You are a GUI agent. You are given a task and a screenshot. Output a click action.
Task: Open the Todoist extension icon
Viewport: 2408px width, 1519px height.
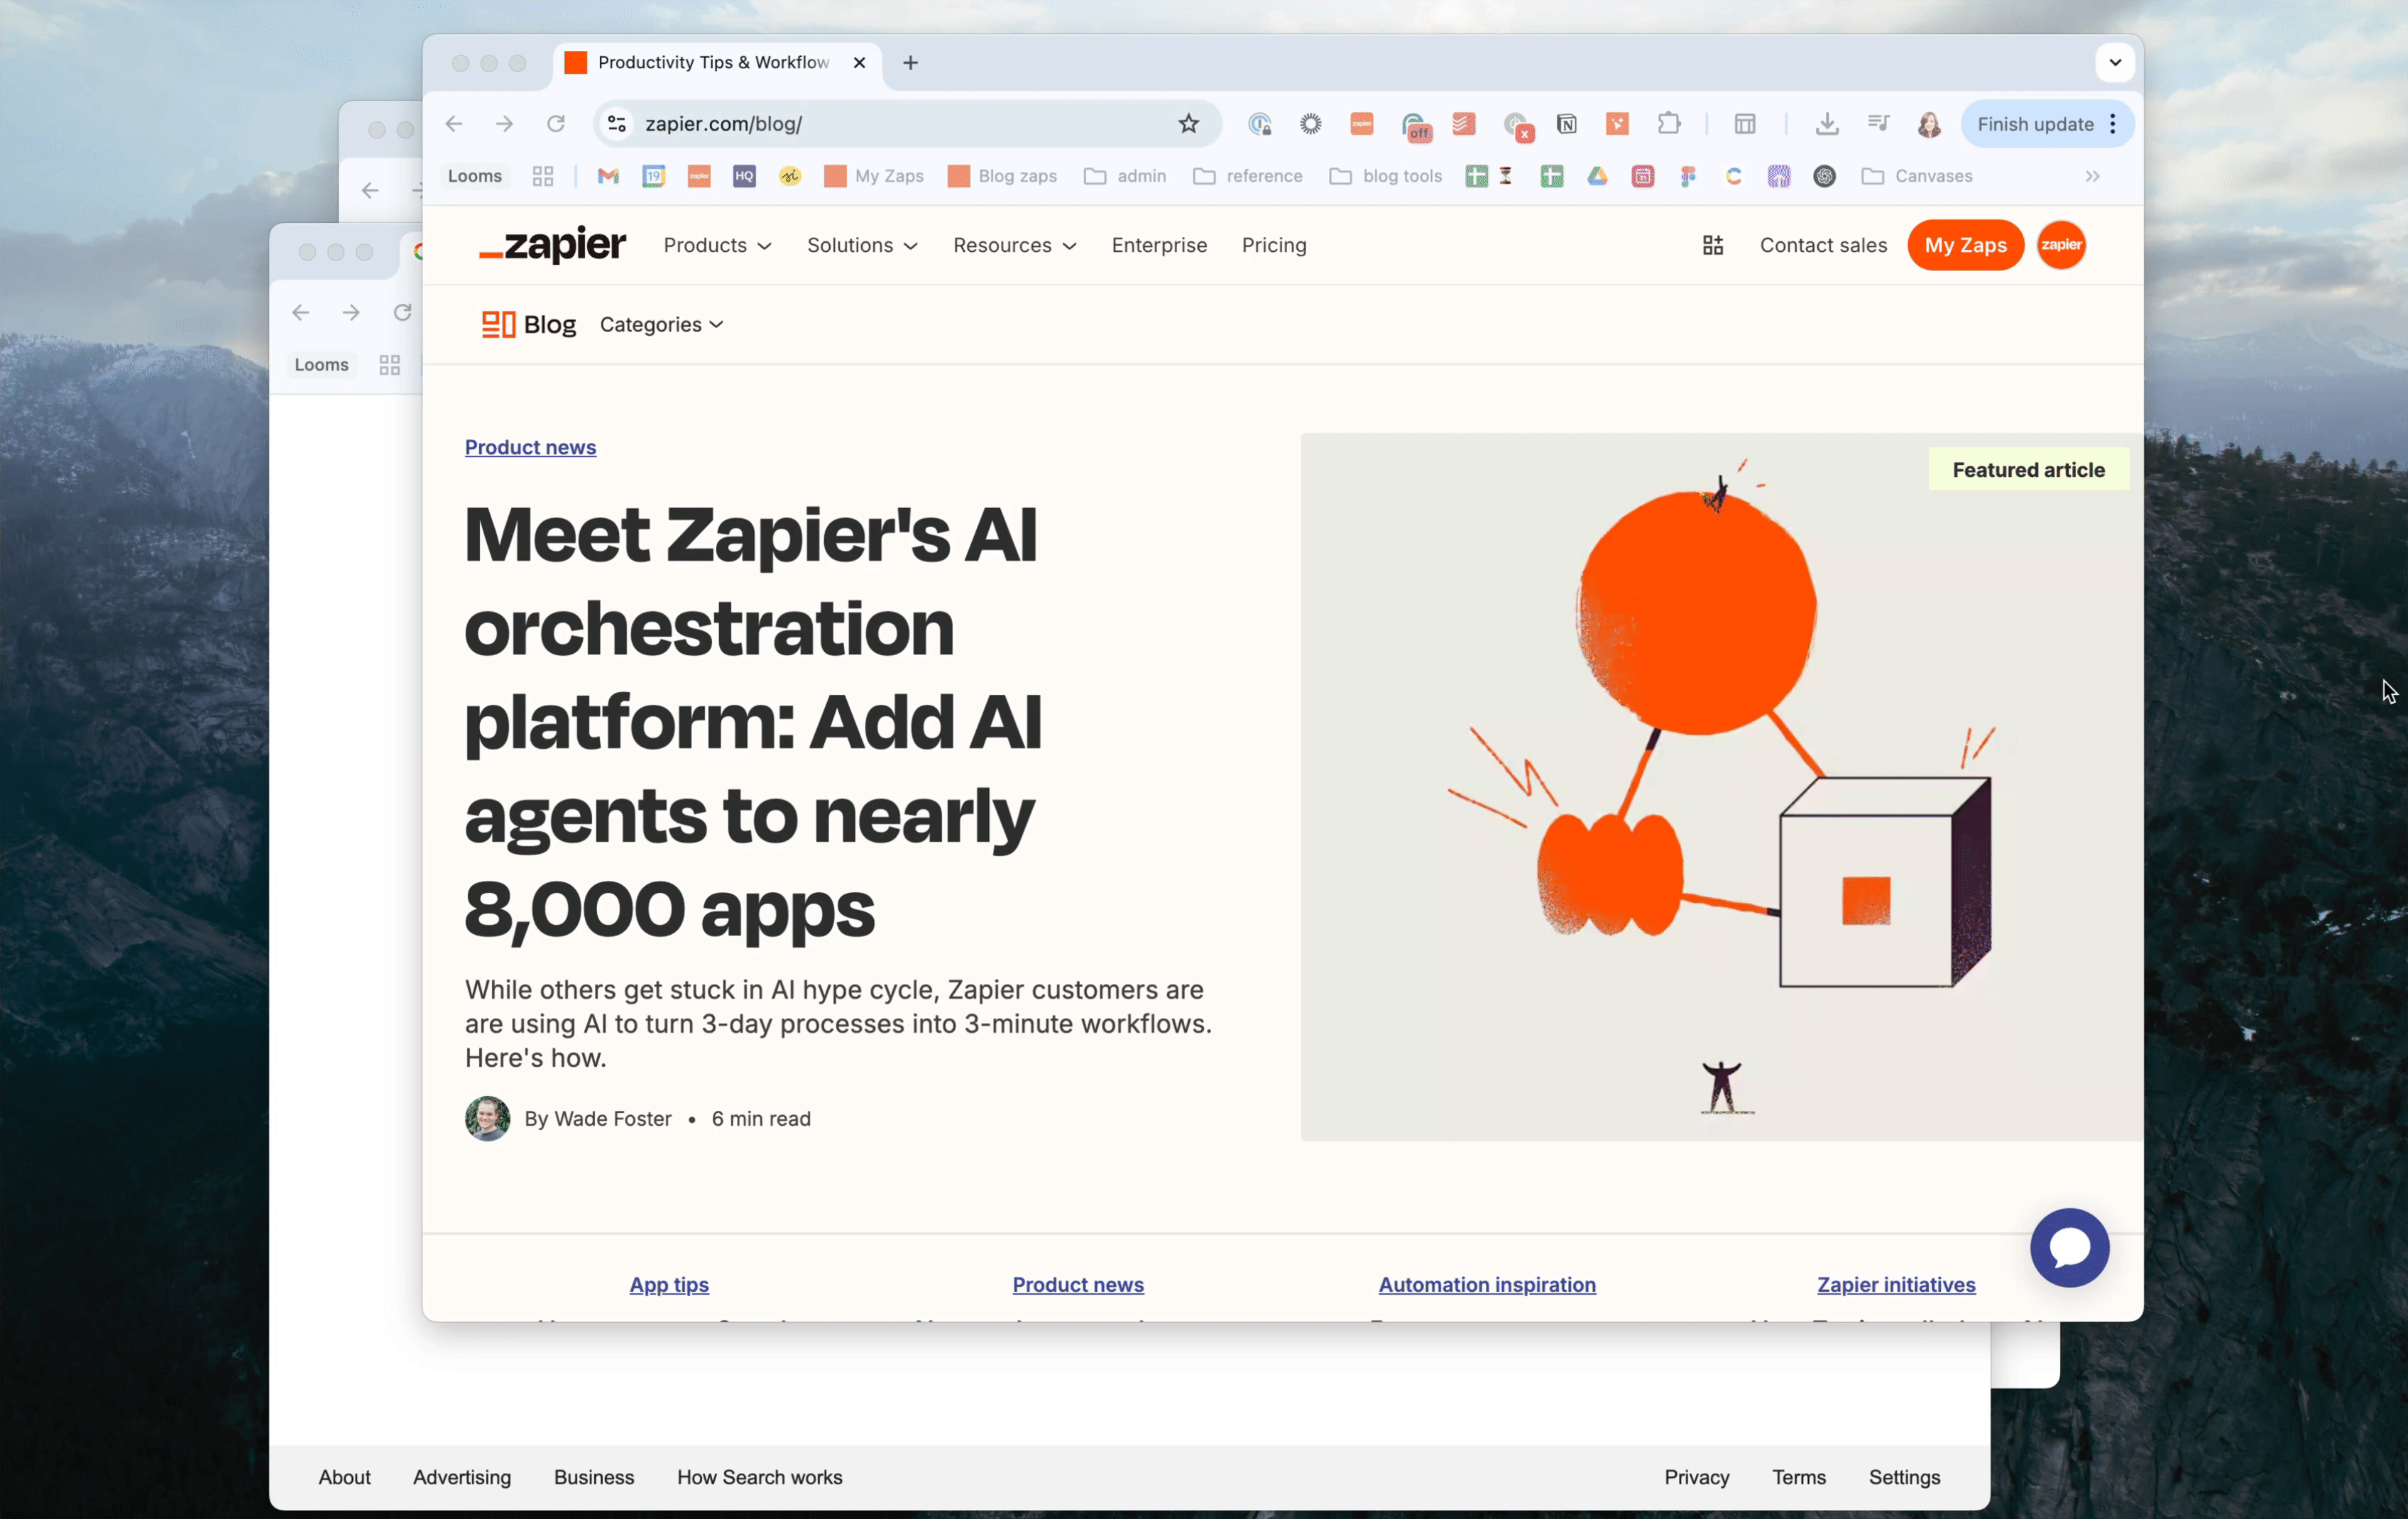coord(1464,124)
